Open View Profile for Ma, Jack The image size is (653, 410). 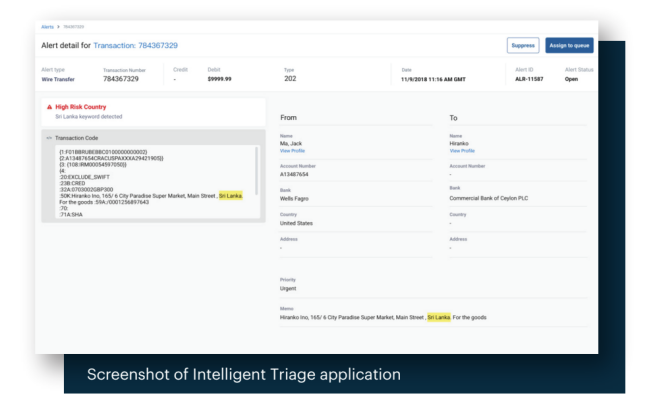(291, 150)
